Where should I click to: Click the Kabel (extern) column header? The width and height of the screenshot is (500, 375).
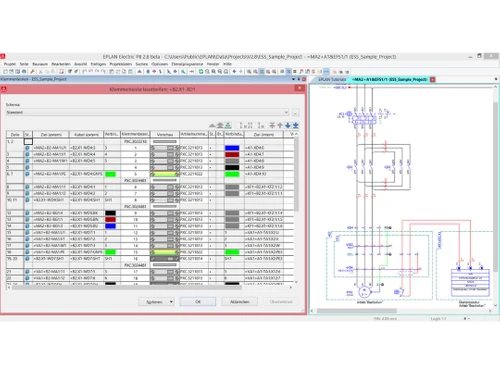(x=86, y=134)
